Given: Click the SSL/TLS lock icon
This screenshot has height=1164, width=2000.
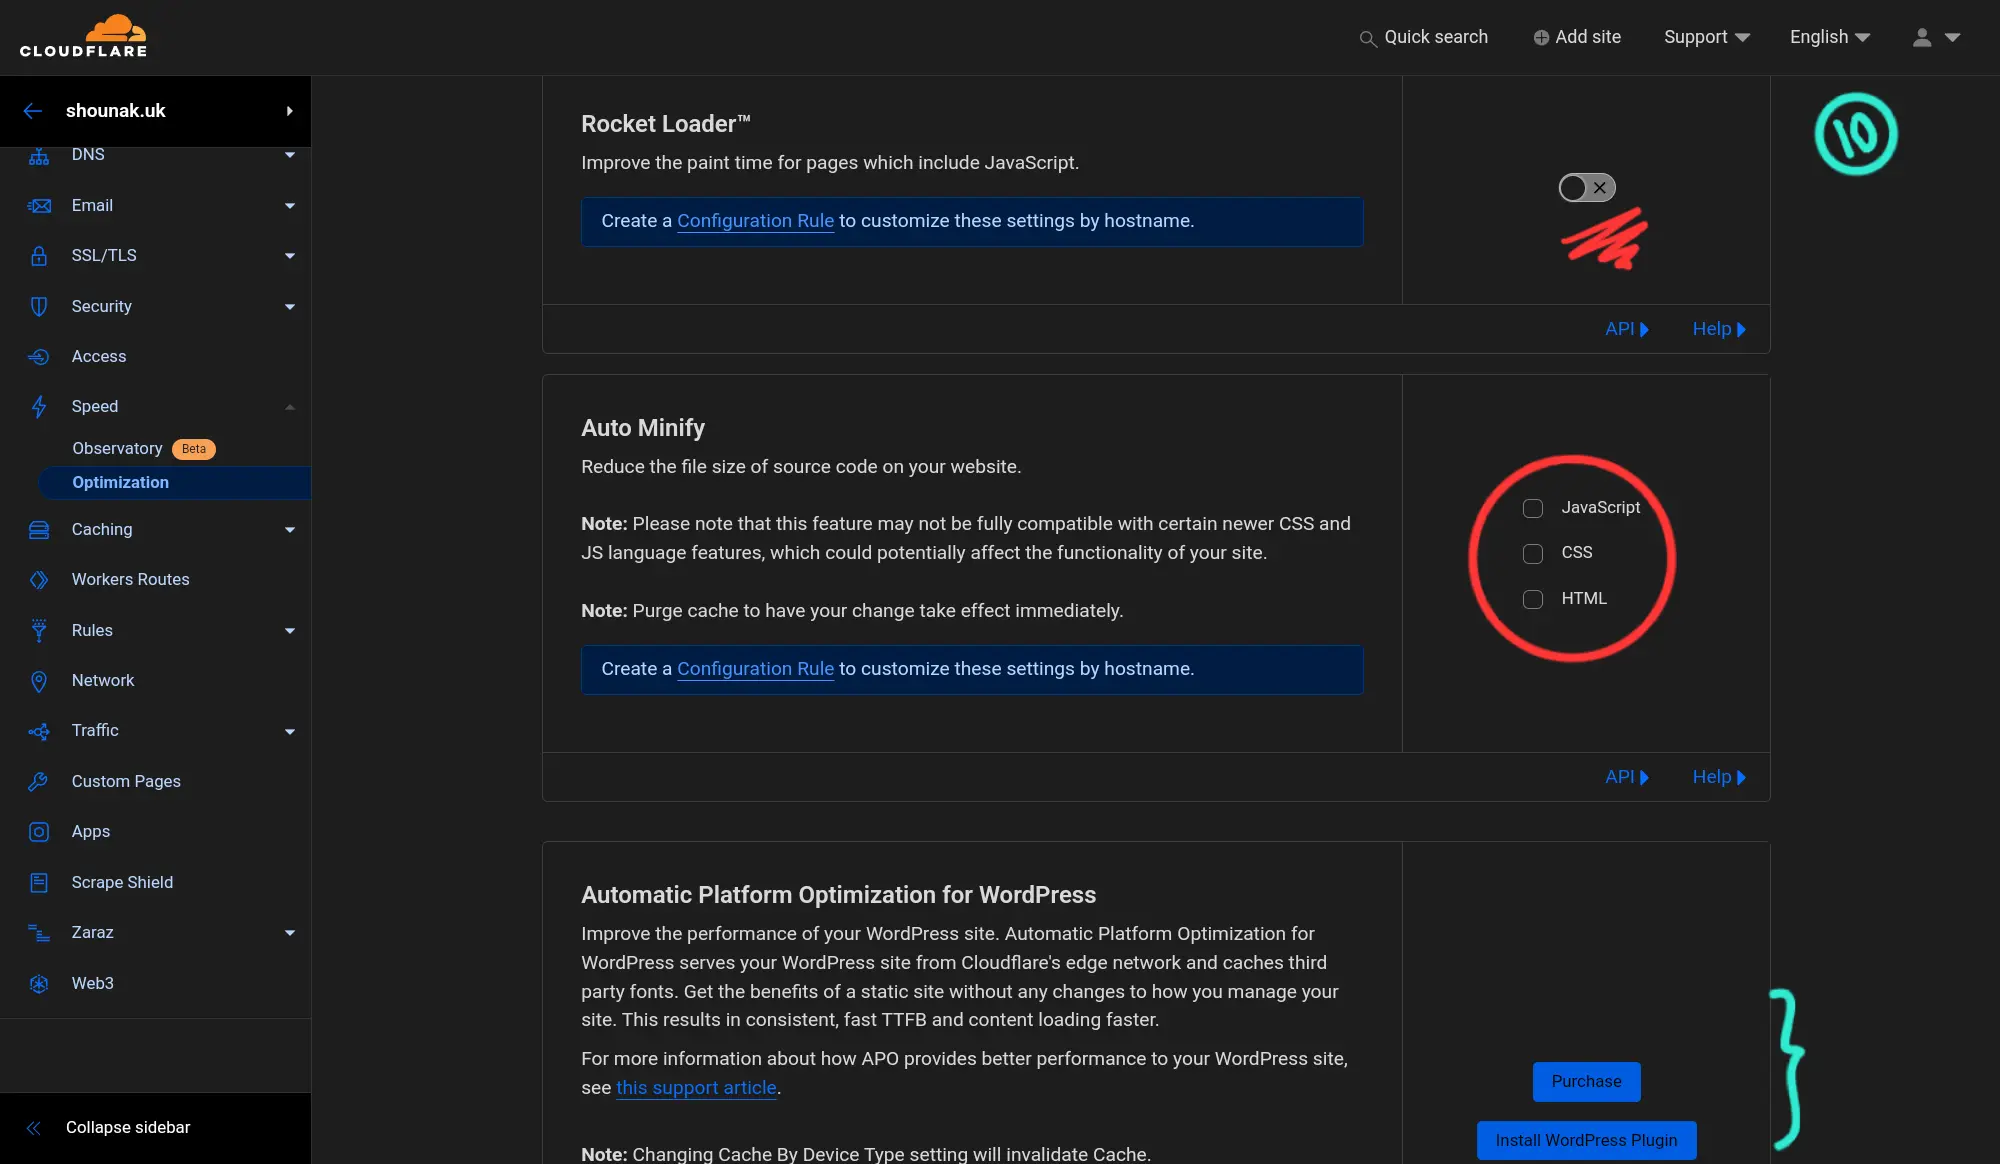Looking at the screenshot, I should pyautogui.click(x=39, y=256).
